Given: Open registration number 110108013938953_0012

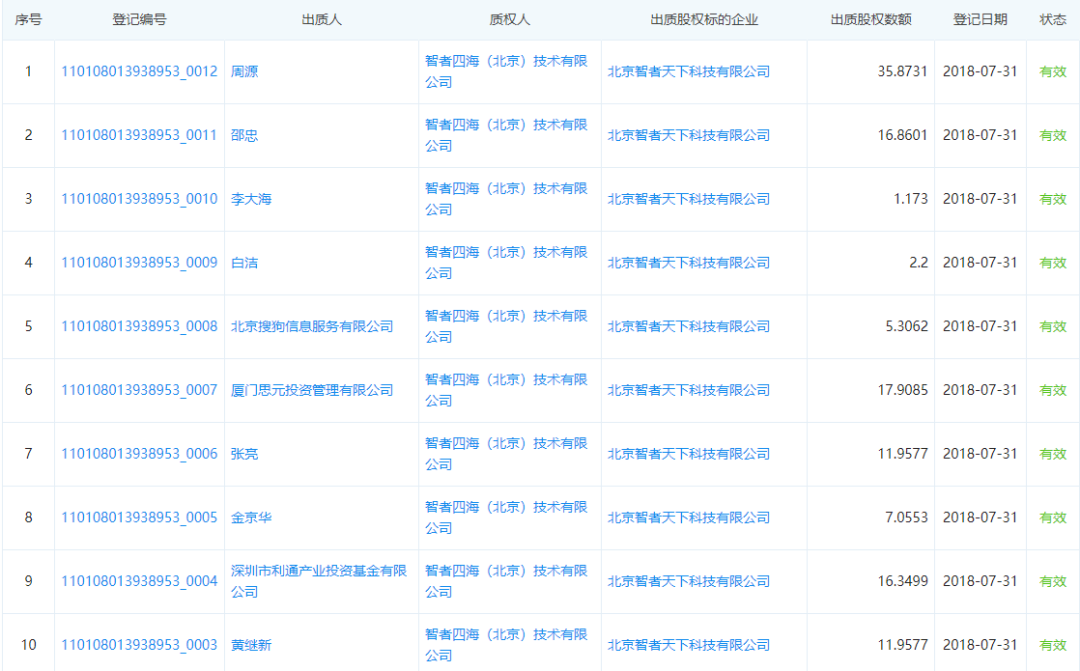Looking at the screenshot, I should [x=139, y=72].
